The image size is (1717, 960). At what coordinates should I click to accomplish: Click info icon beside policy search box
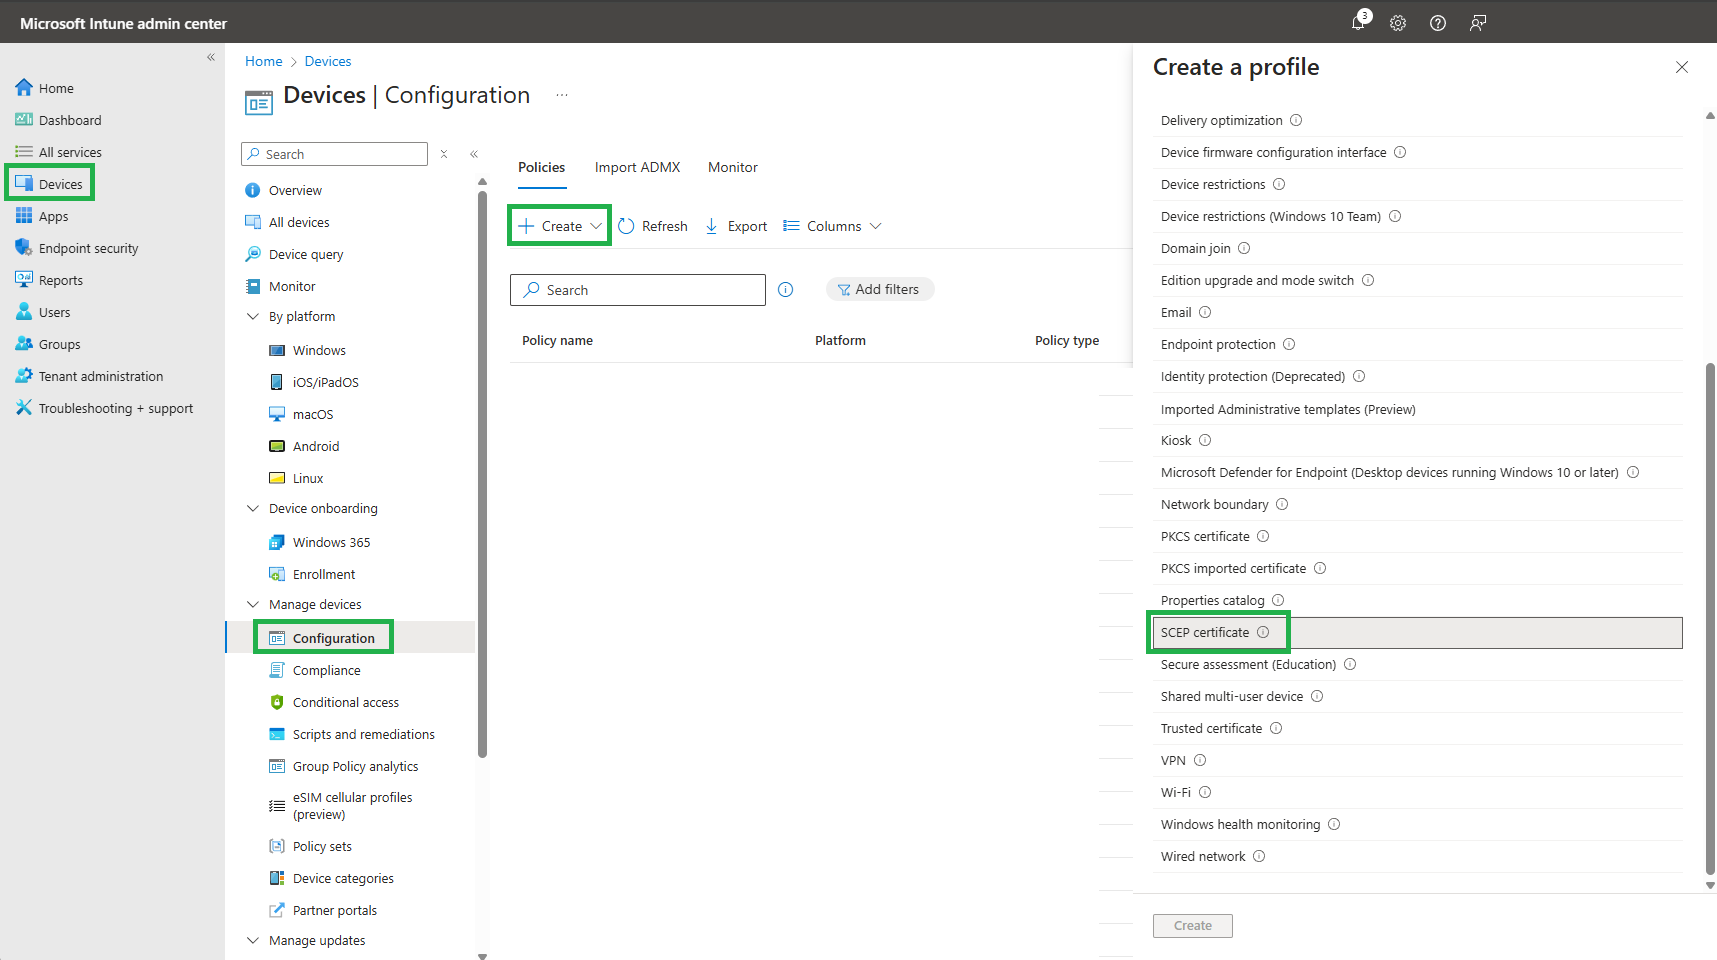click(x=786, y=290)
